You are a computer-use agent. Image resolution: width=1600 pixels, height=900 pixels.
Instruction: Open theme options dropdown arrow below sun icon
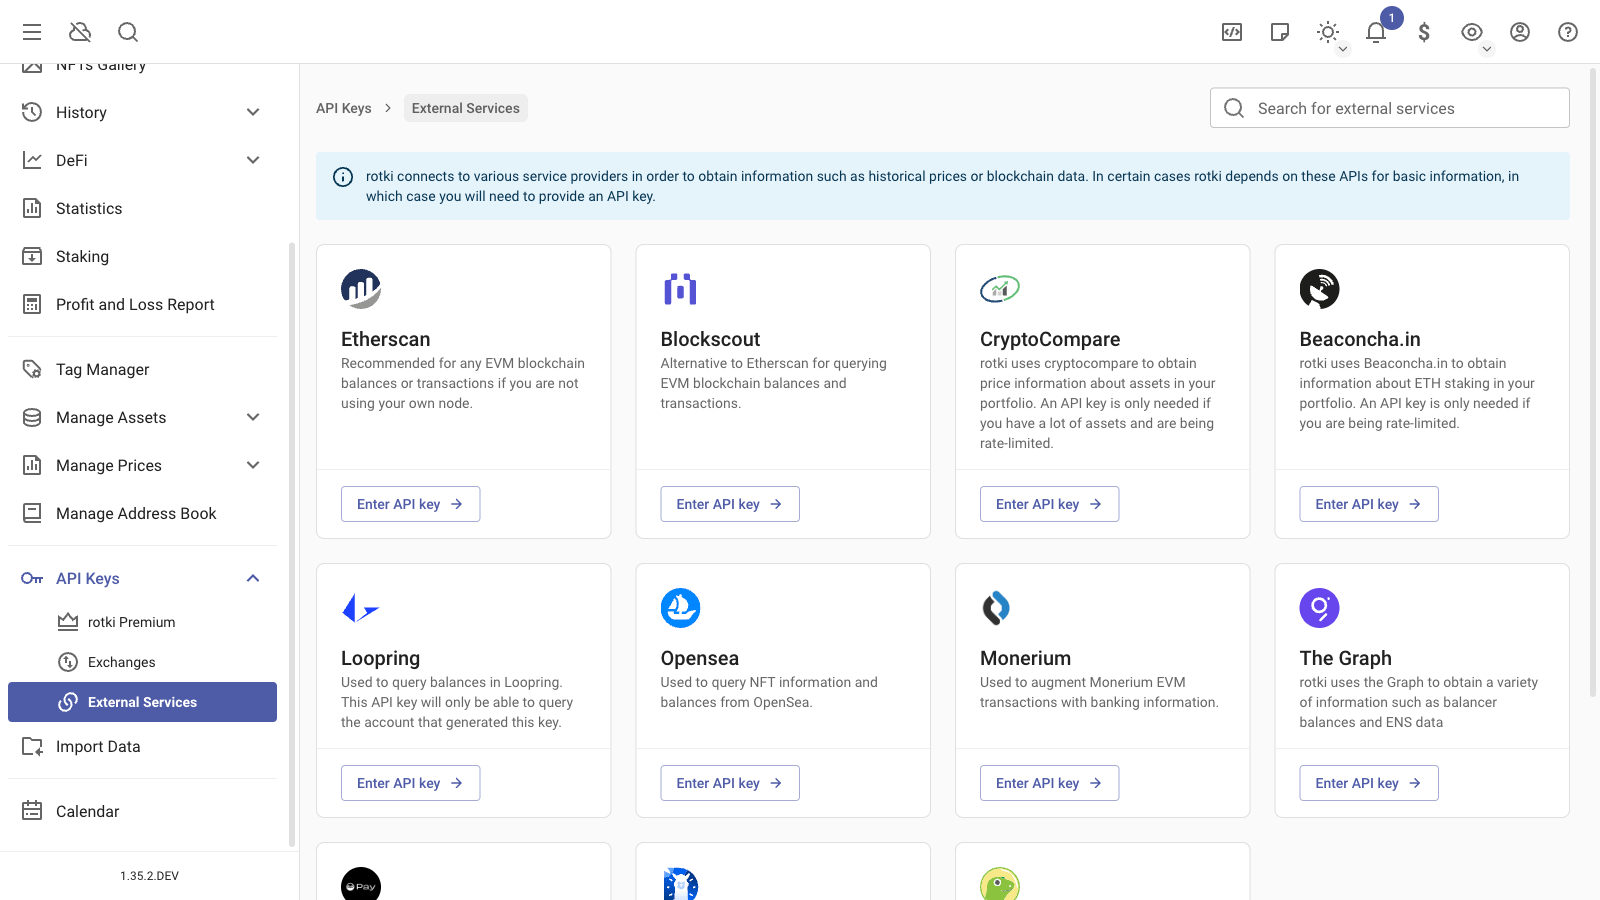(x=1343, y=49)
